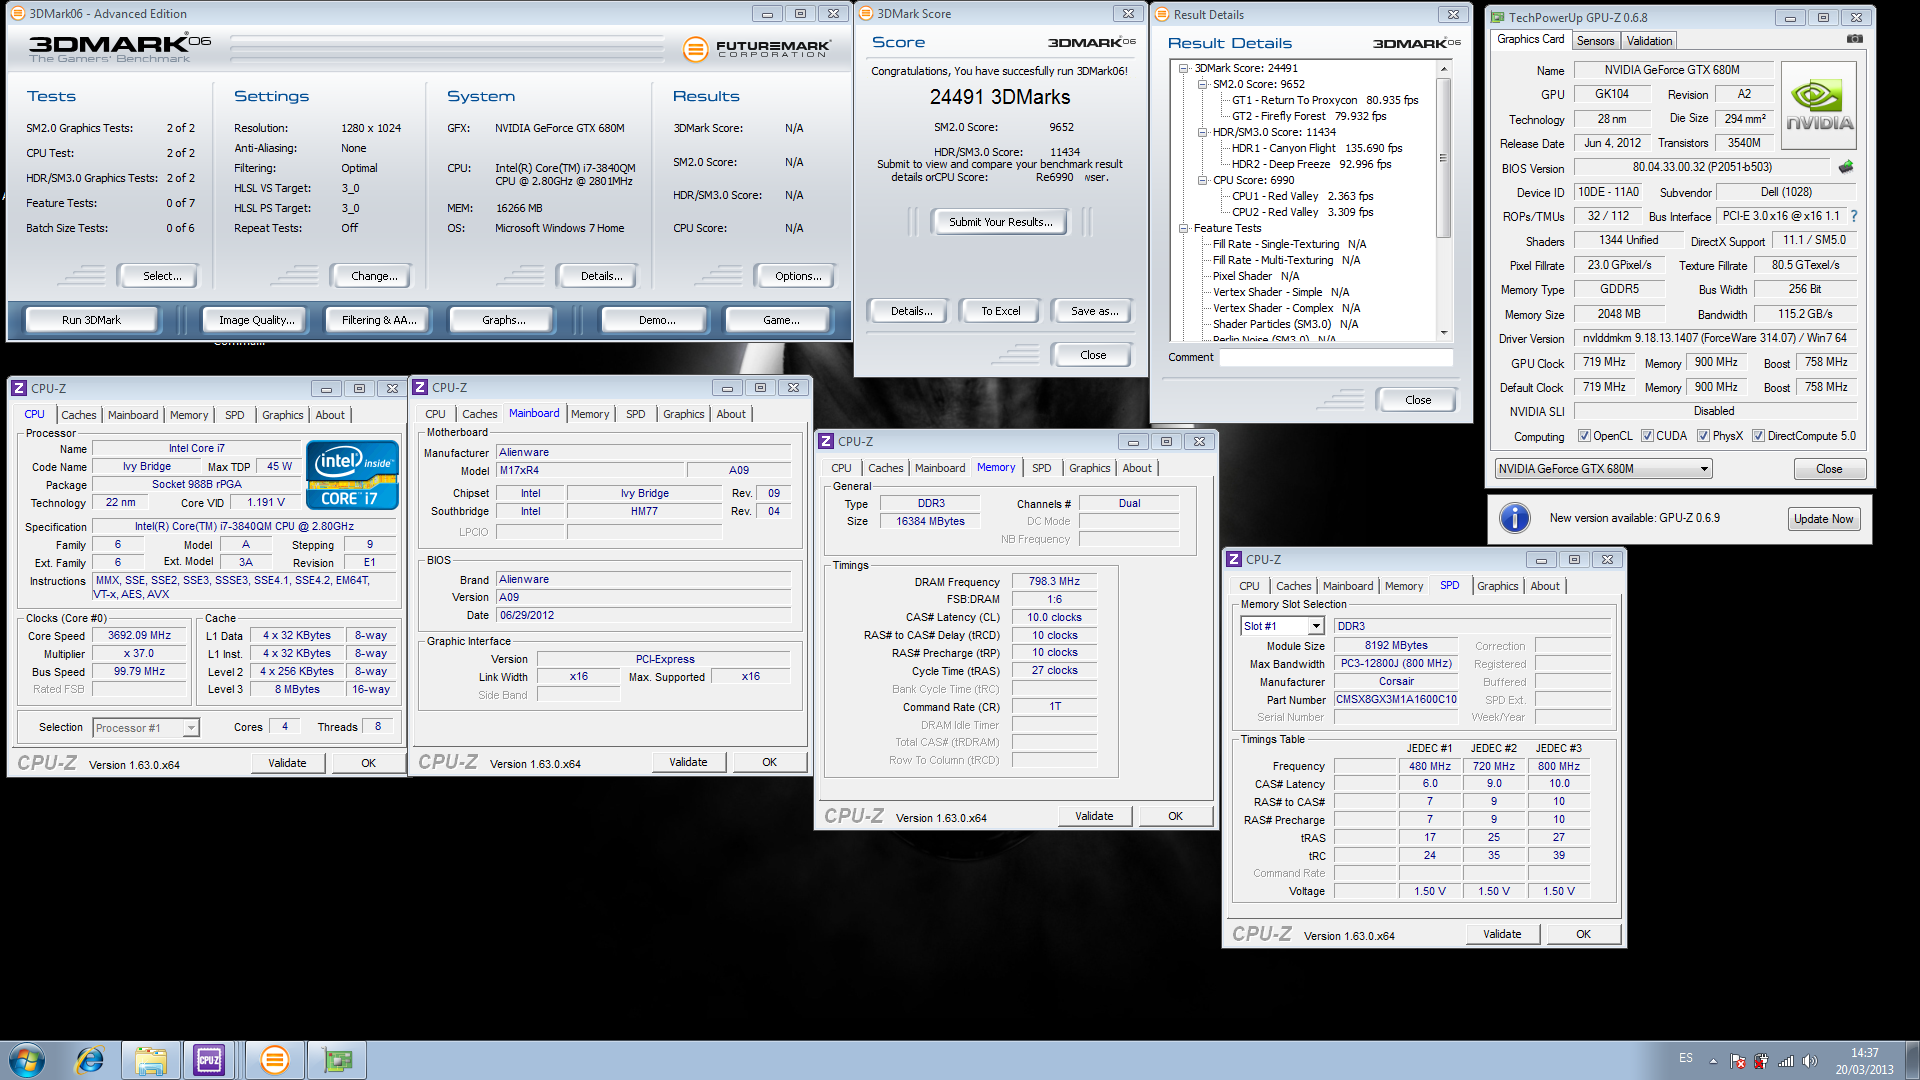
Task: Switch to 3DMark06 taskbar icon
Action: click(274, 1060)
